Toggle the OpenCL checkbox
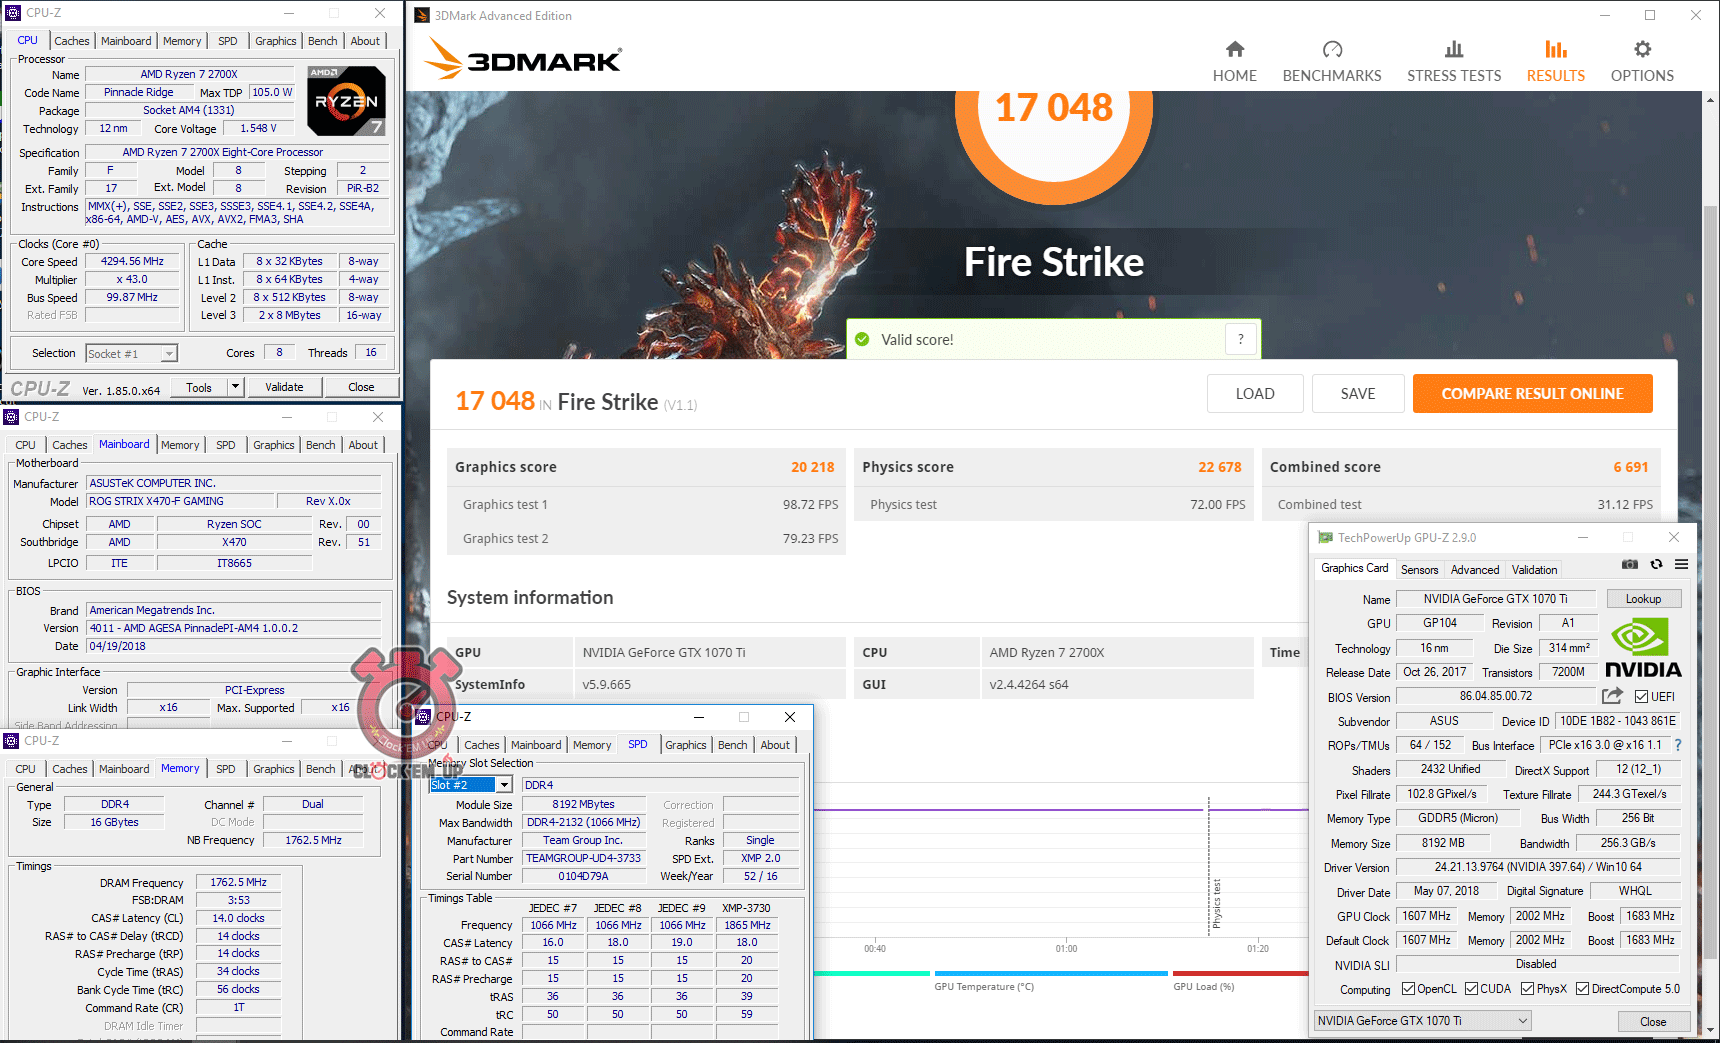 coord(1408,989)
